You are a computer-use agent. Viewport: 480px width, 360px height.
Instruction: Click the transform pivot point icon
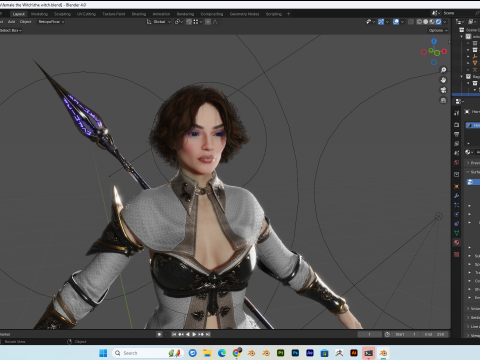[x=178, y=22]
